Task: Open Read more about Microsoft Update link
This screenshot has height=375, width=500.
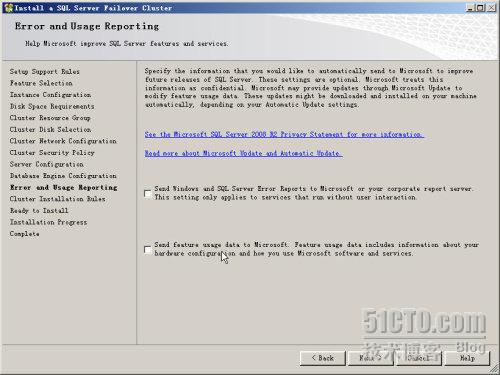Action: 243,153
